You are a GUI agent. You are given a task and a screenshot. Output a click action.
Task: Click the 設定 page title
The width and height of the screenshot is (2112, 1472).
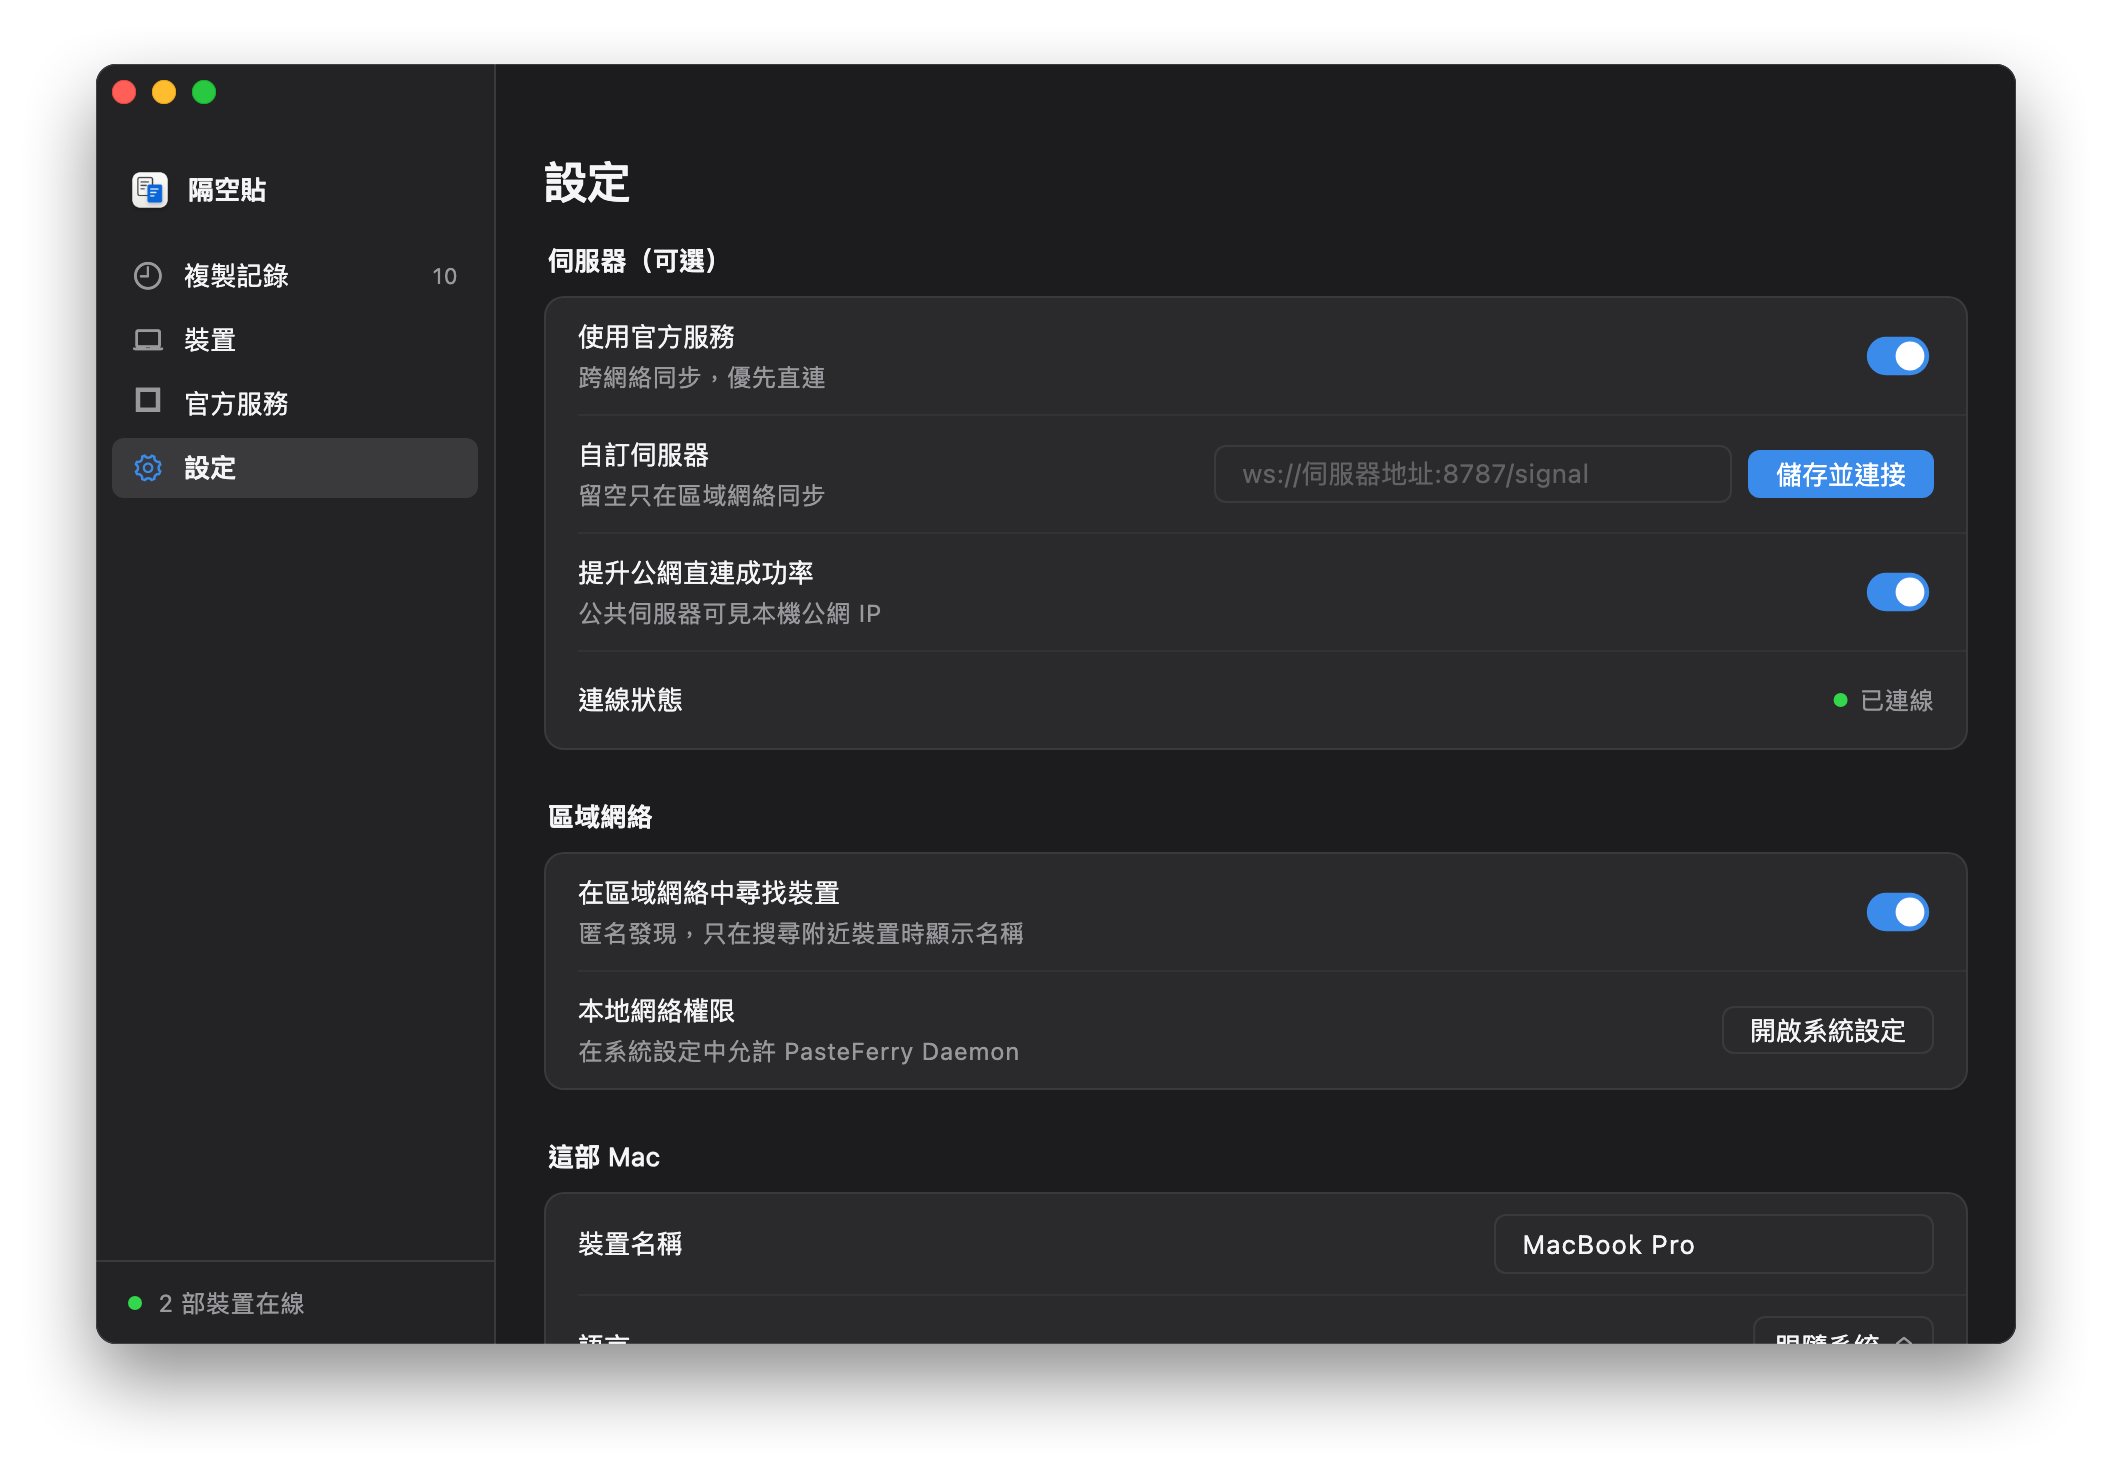(x=587, y=183)
